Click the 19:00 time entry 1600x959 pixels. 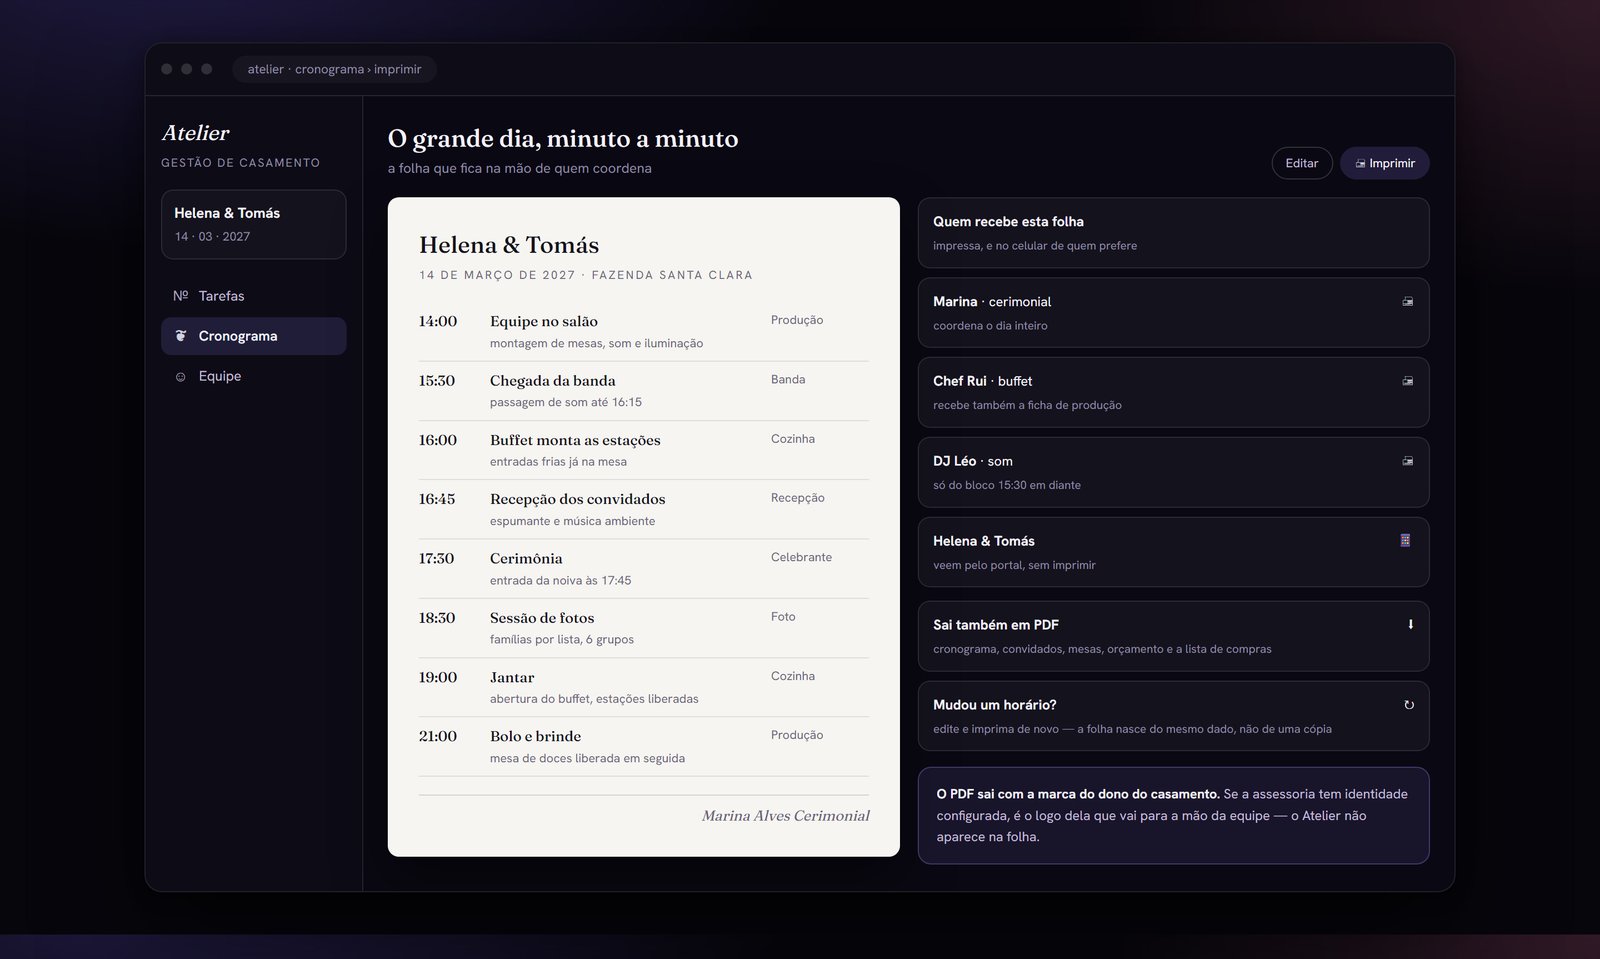(438, 677)
